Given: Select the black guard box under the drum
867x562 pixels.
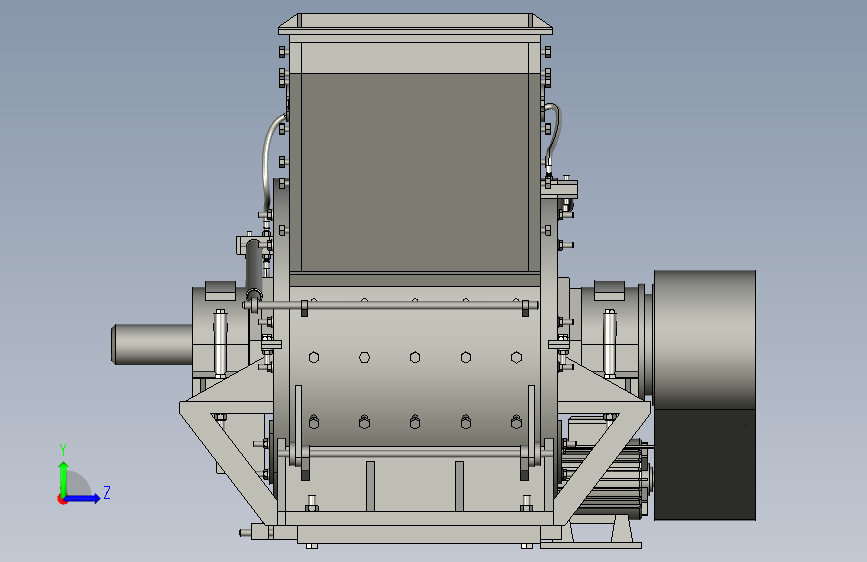Looking at the screenshot, I should coord(704,465).
